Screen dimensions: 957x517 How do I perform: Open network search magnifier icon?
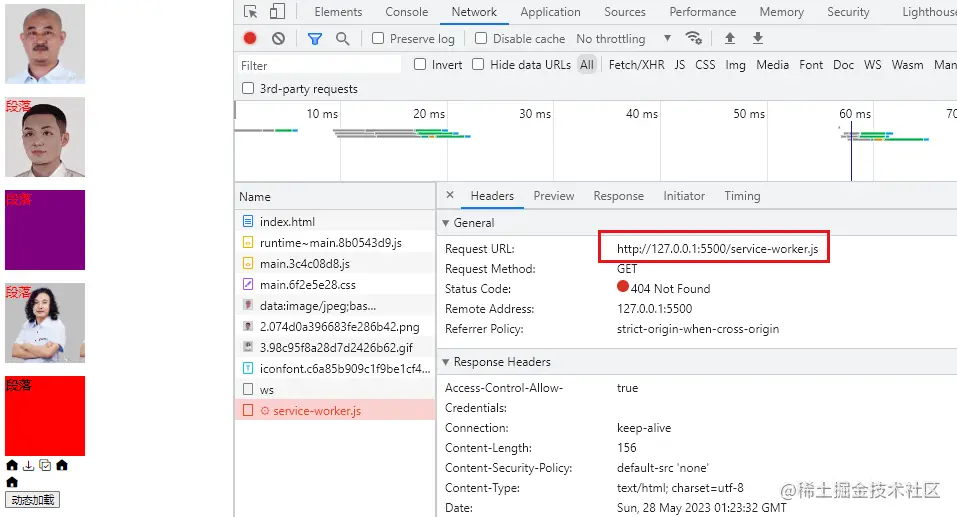click(342, 39)
